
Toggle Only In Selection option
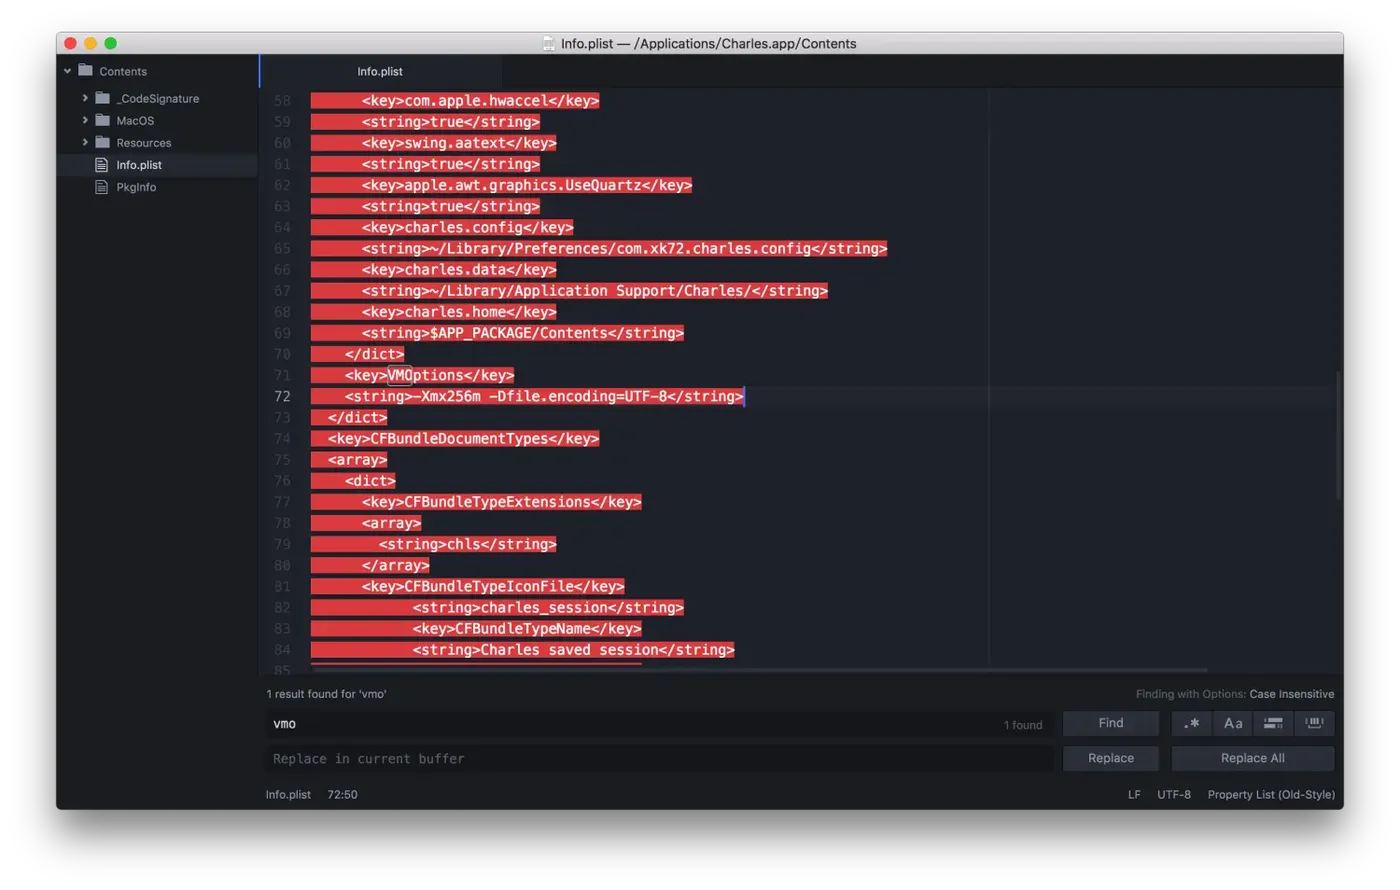pos(1273,723)
